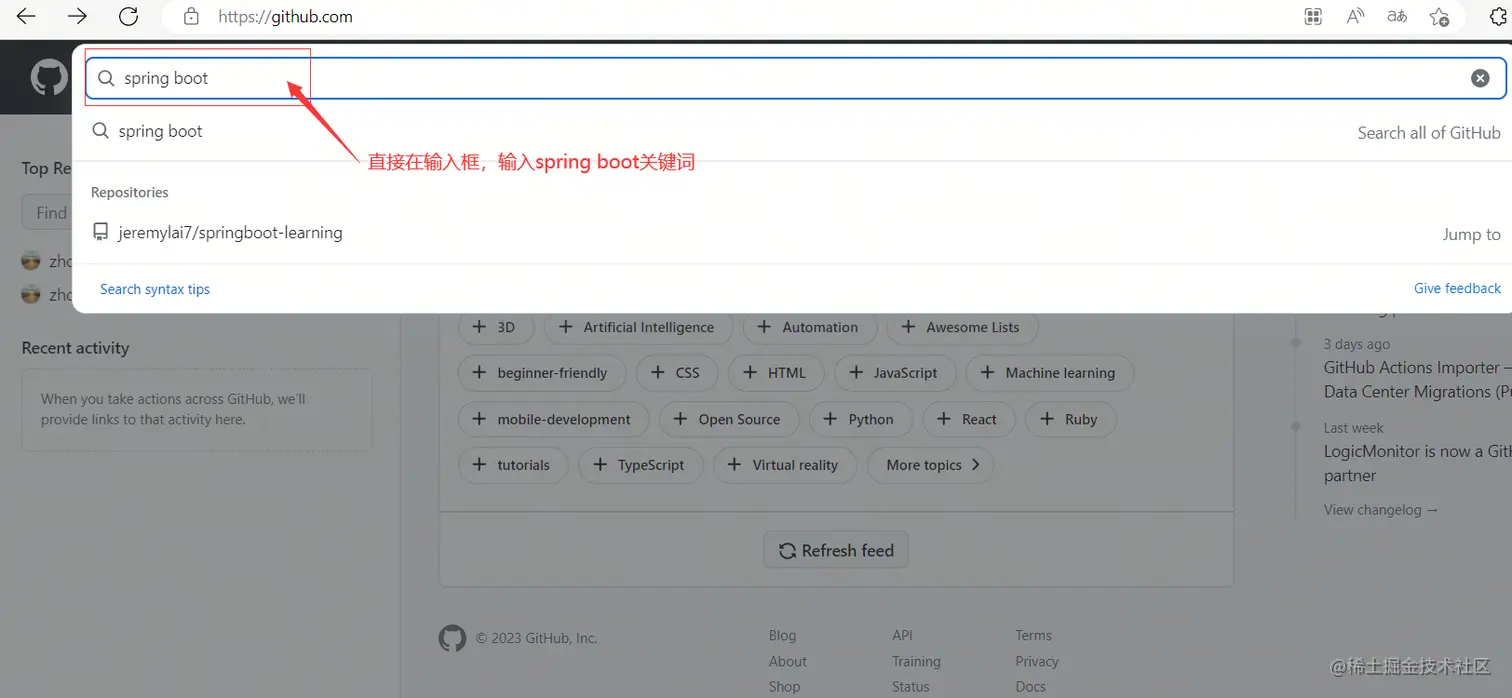Open the API footer link
This screenshot has height=698, width=1512.
pyautogui.click(x=902, y=635)
